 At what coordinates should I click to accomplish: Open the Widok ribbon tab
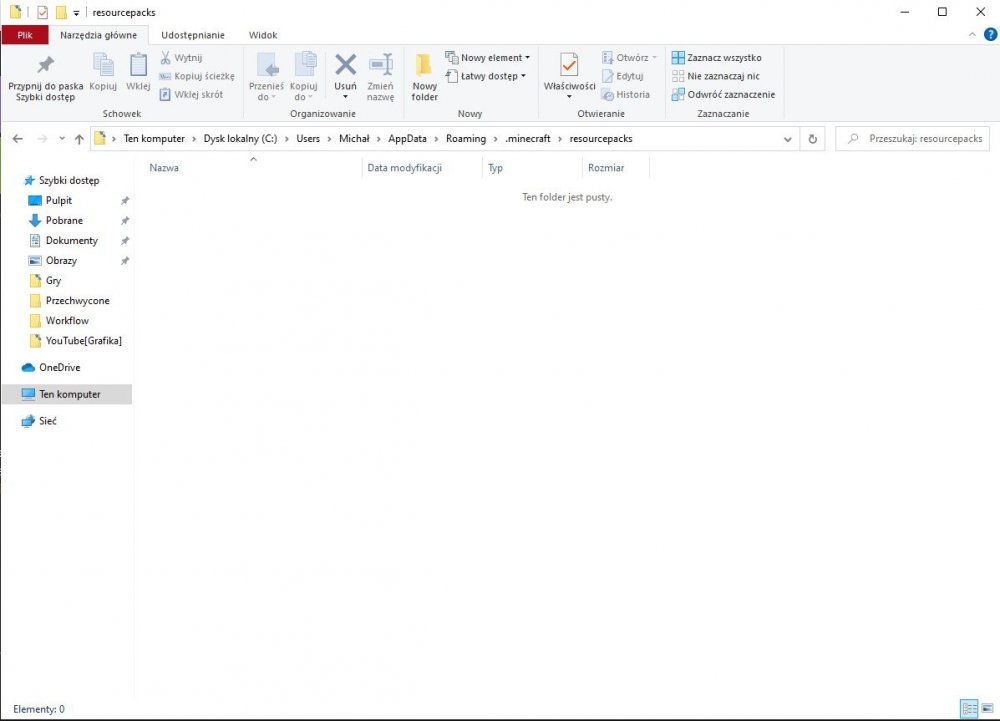(263, 35)
